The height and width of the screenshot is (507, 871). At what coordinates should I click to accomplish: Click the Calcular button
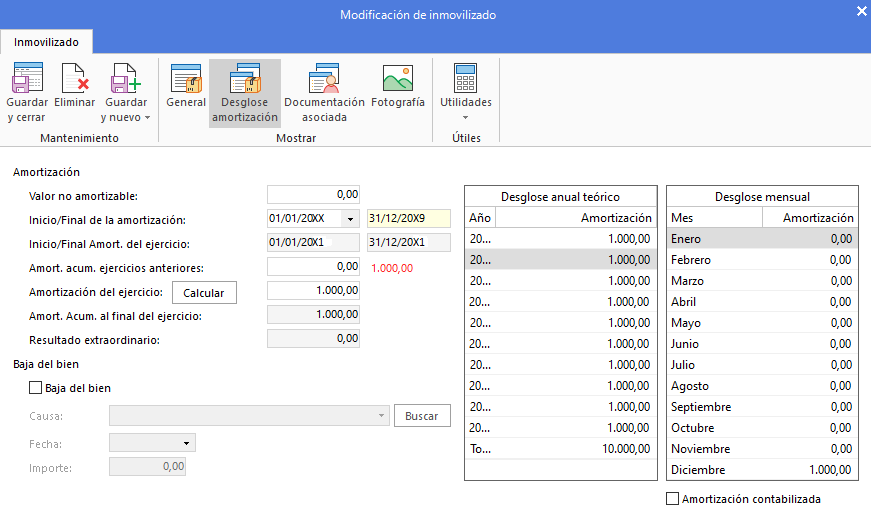pyautogui.click(x=204, y=293)
